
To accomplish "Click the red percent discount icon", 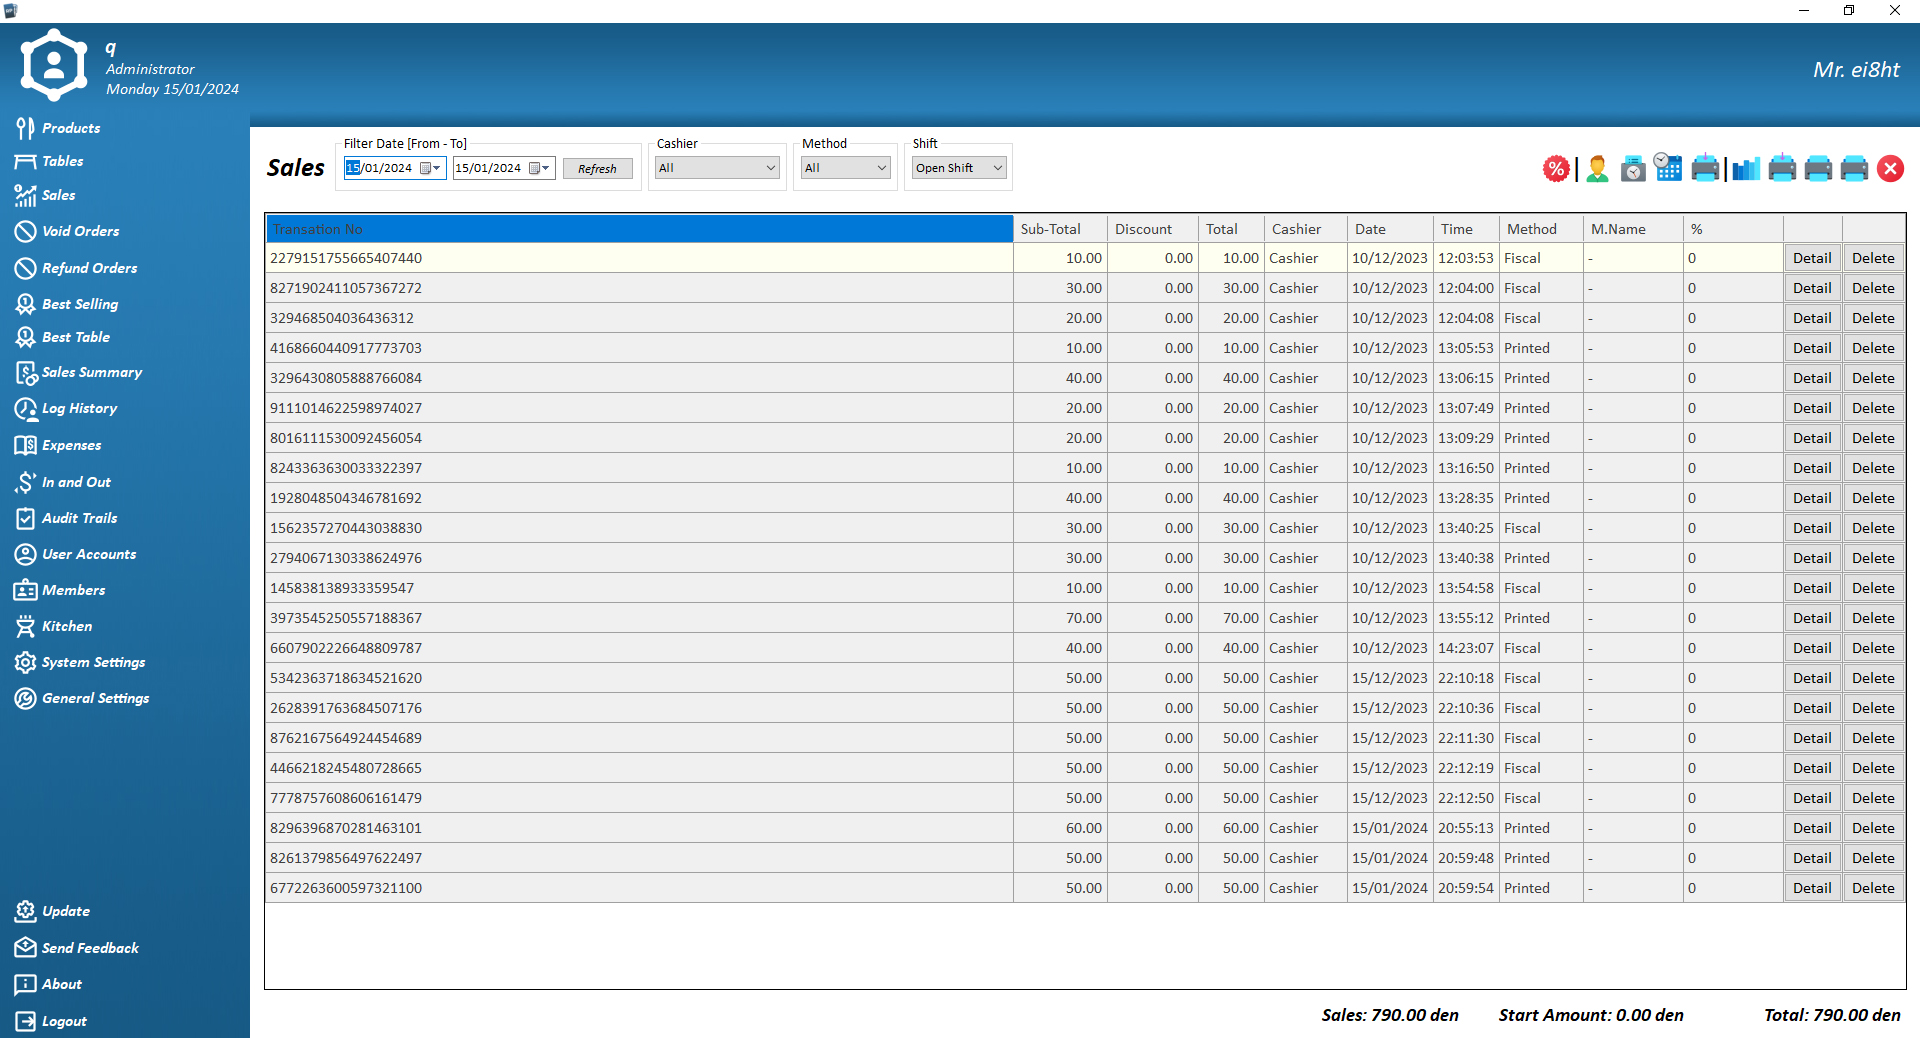I will click(x=1555, y=169).
